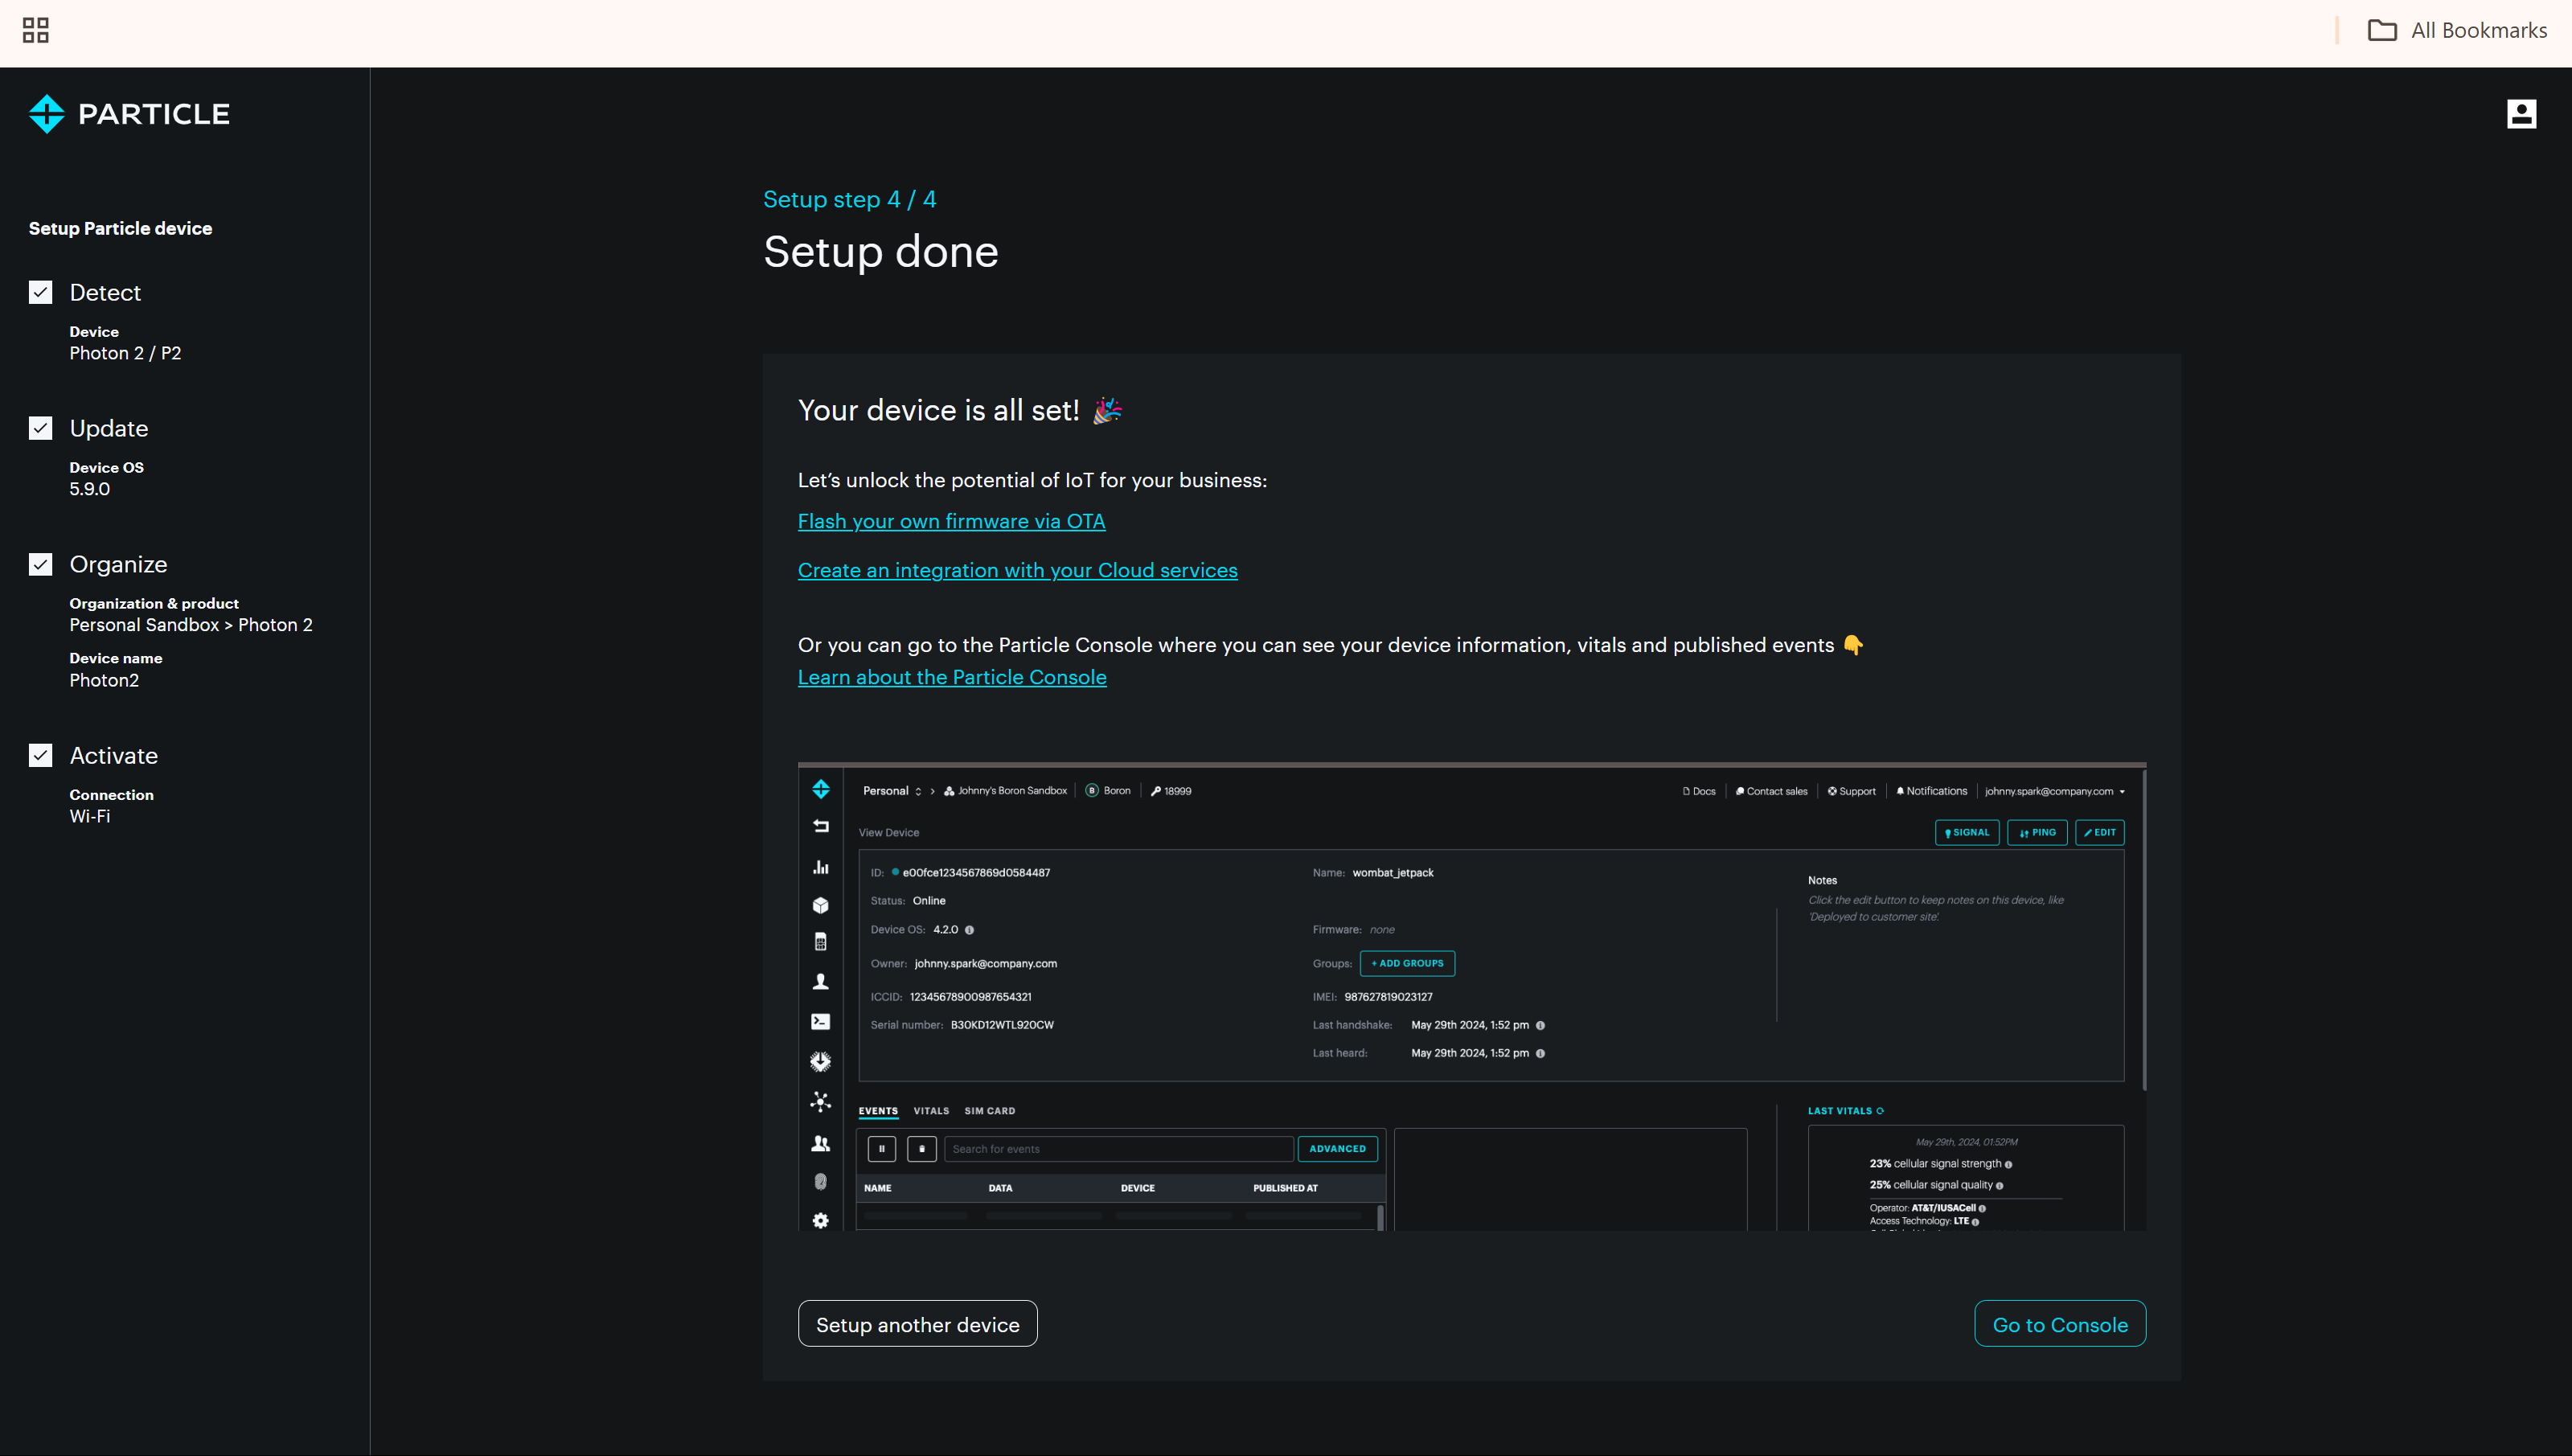
Task: Toggle the Activate step checkbox
Action: (x=40, y=755)
